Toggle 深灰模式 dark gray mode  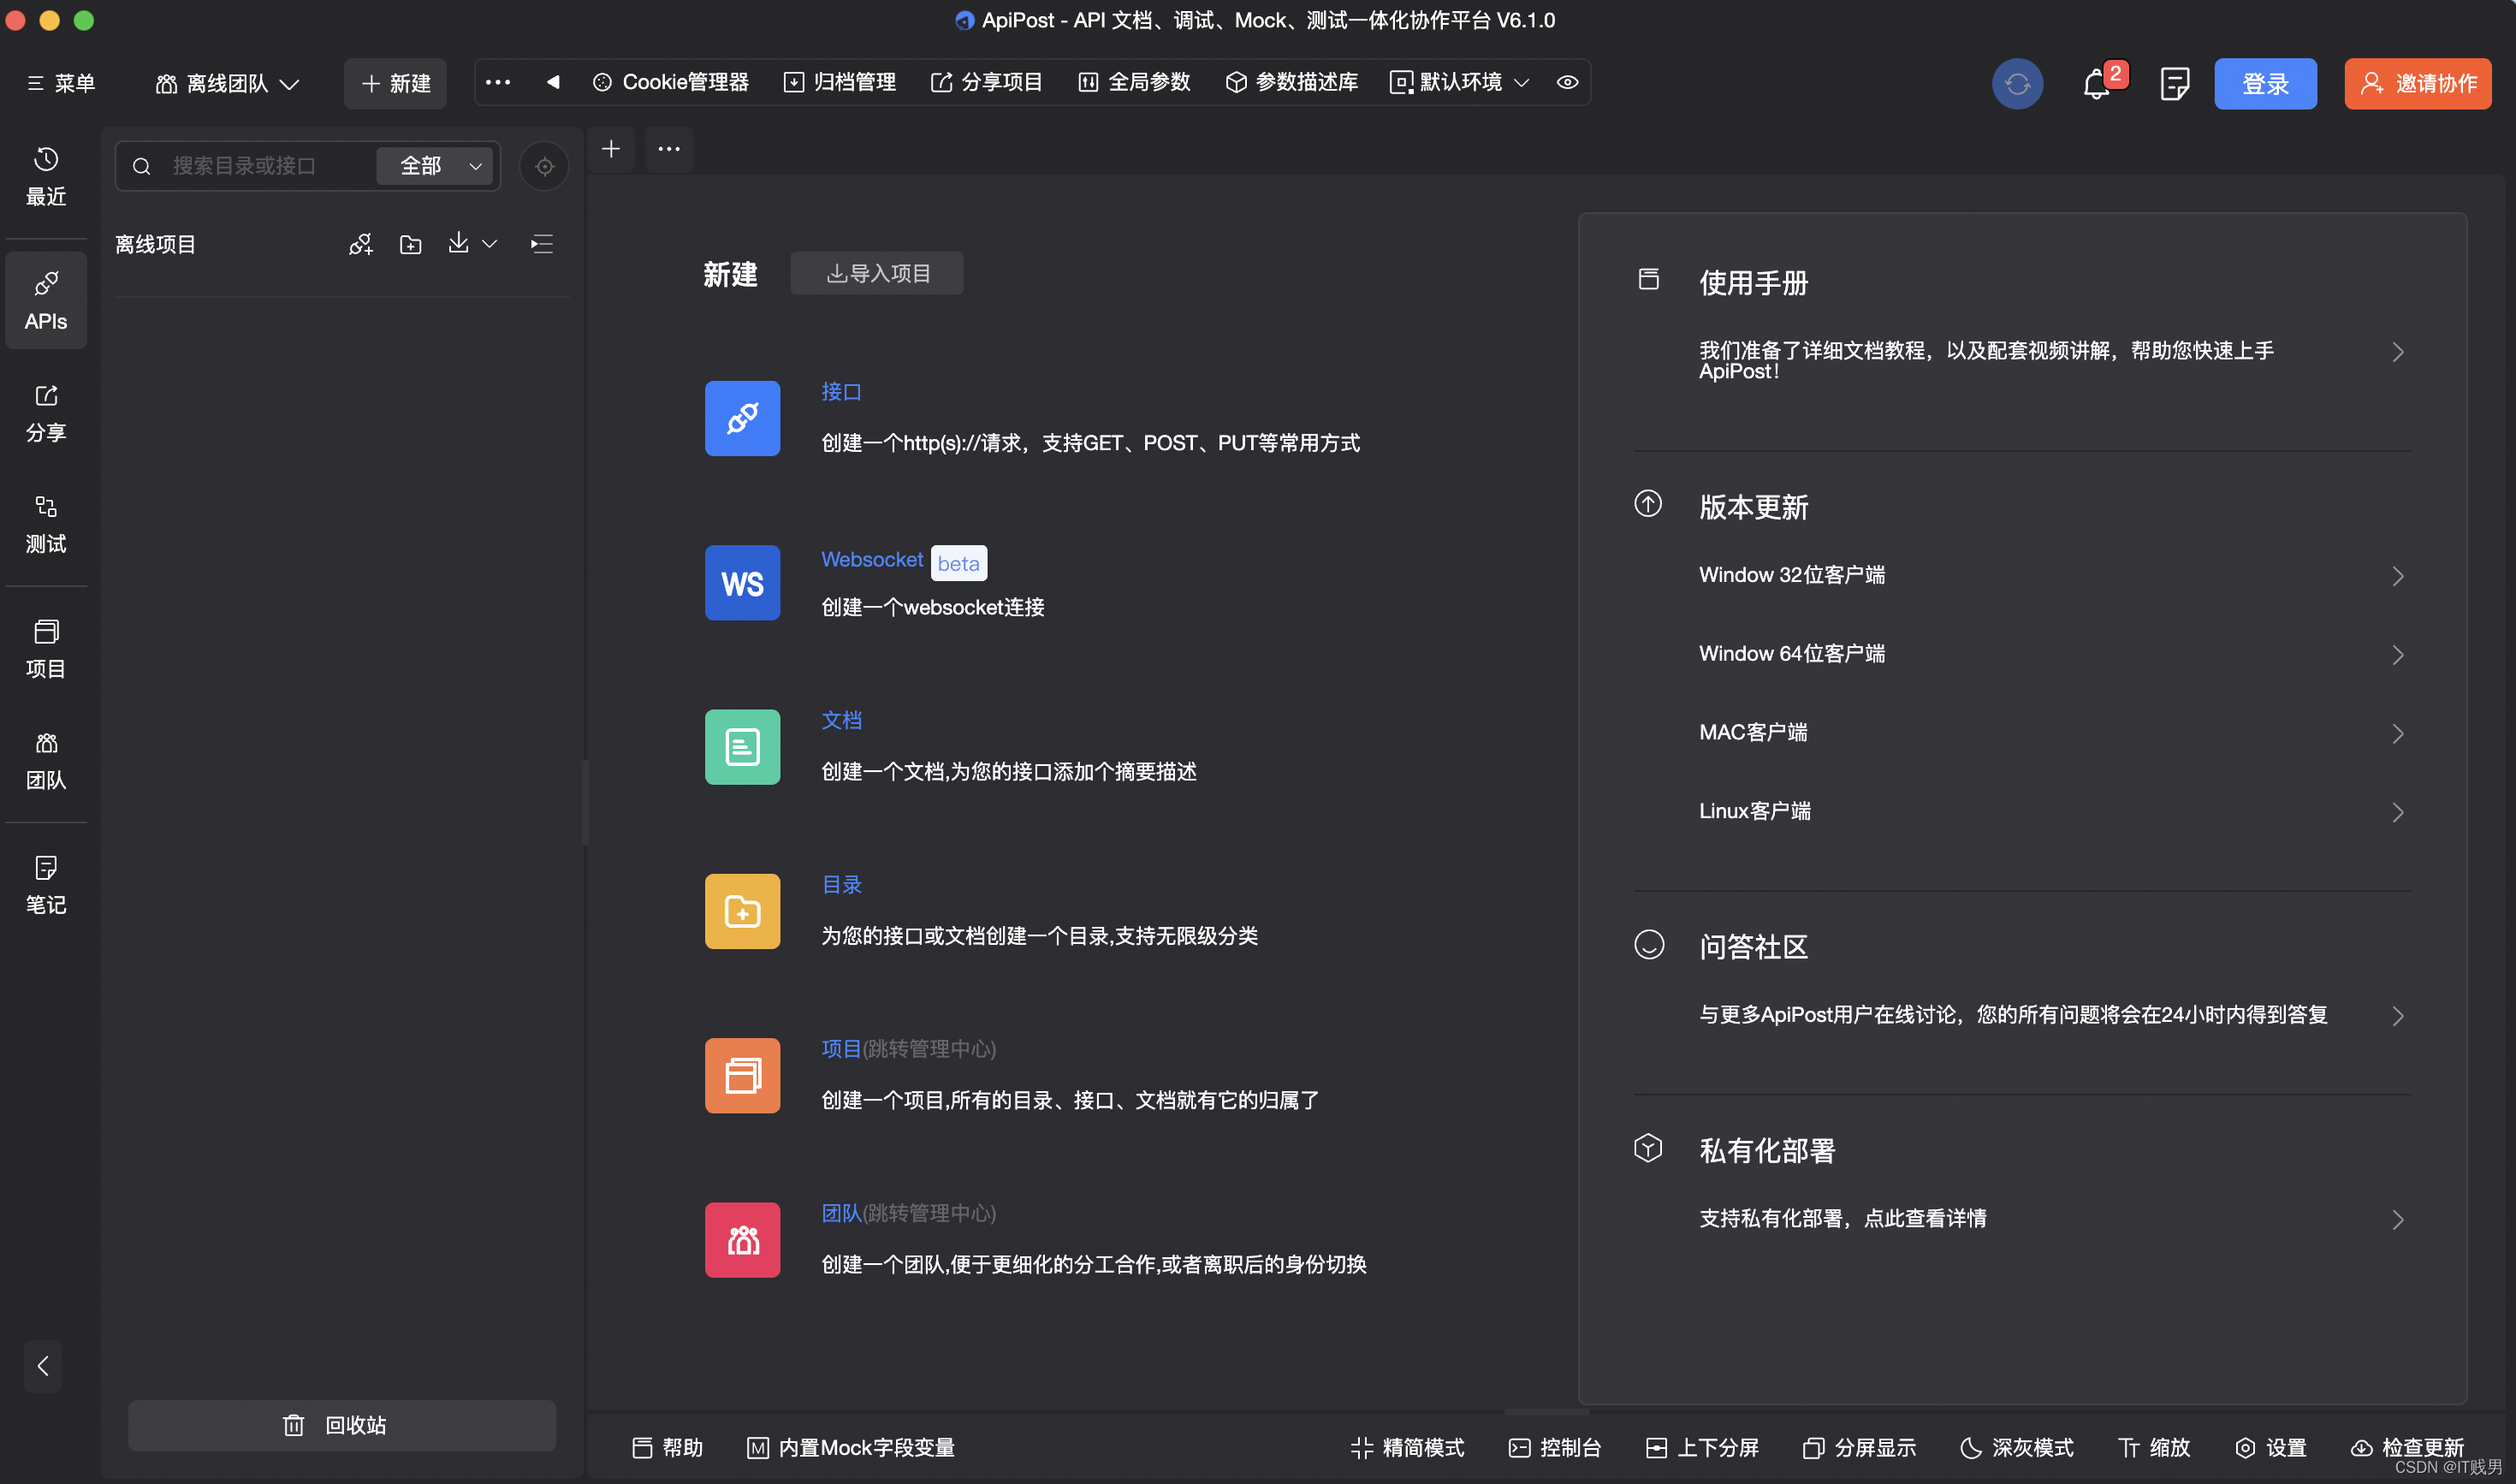point(2017,1447)
